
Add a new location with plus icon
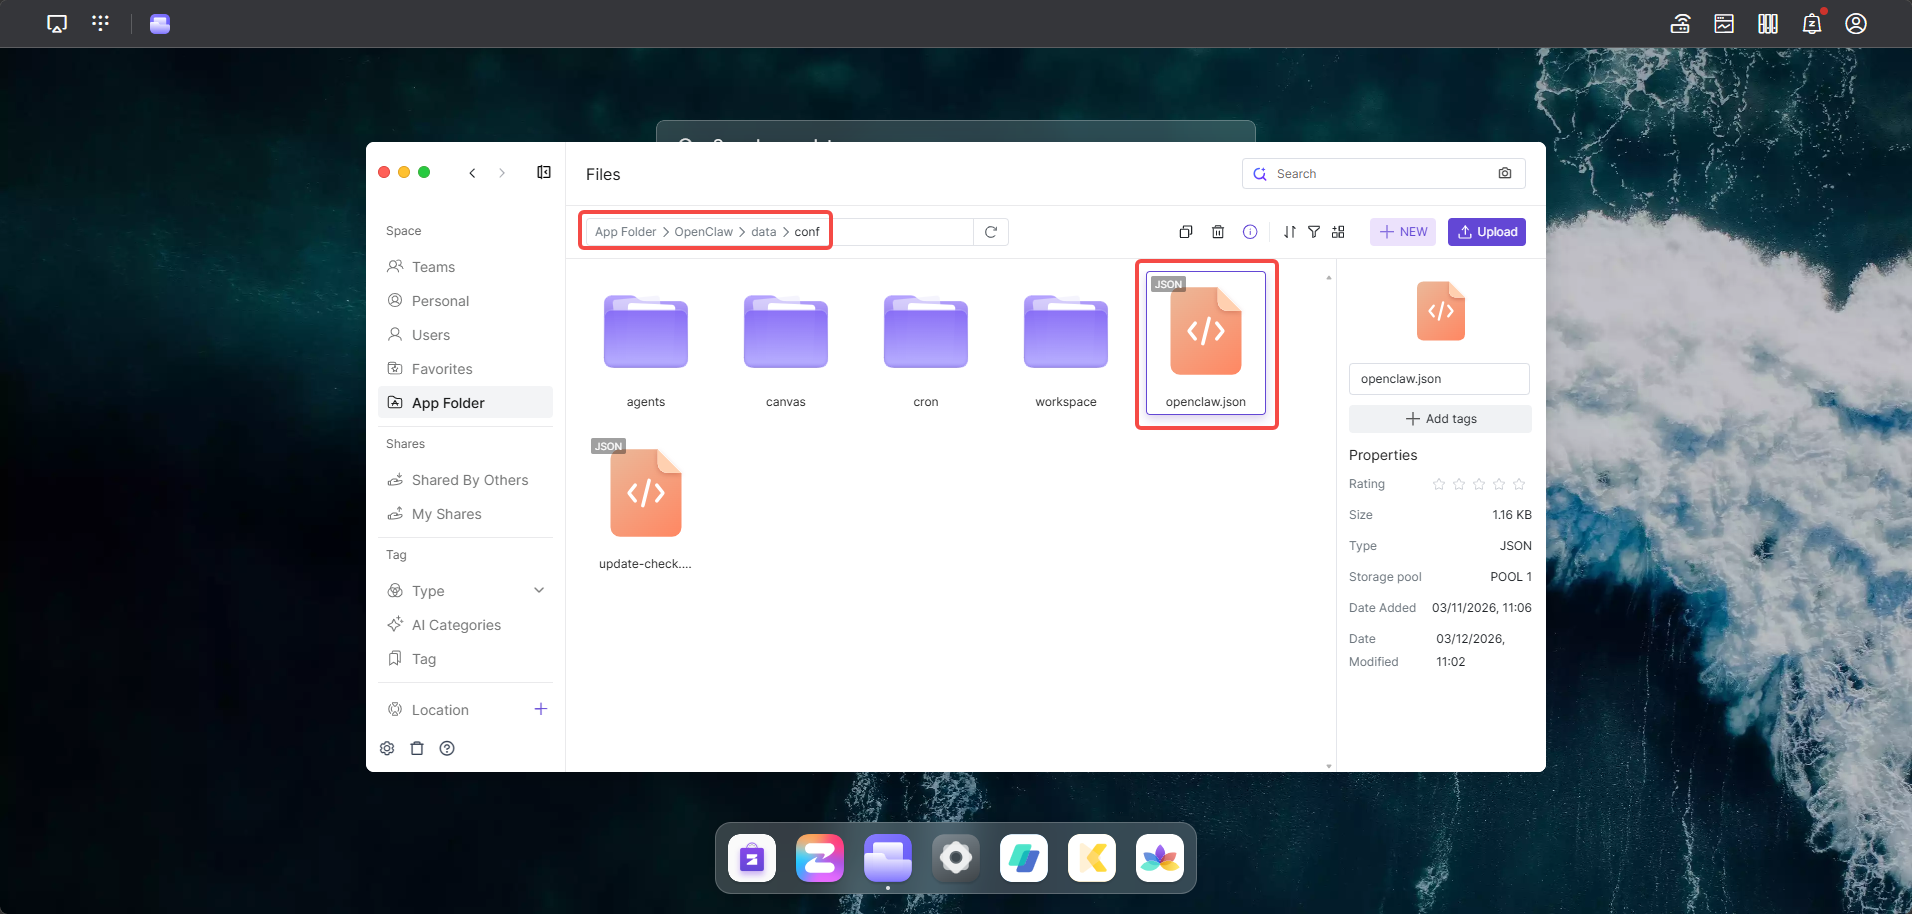541,709
